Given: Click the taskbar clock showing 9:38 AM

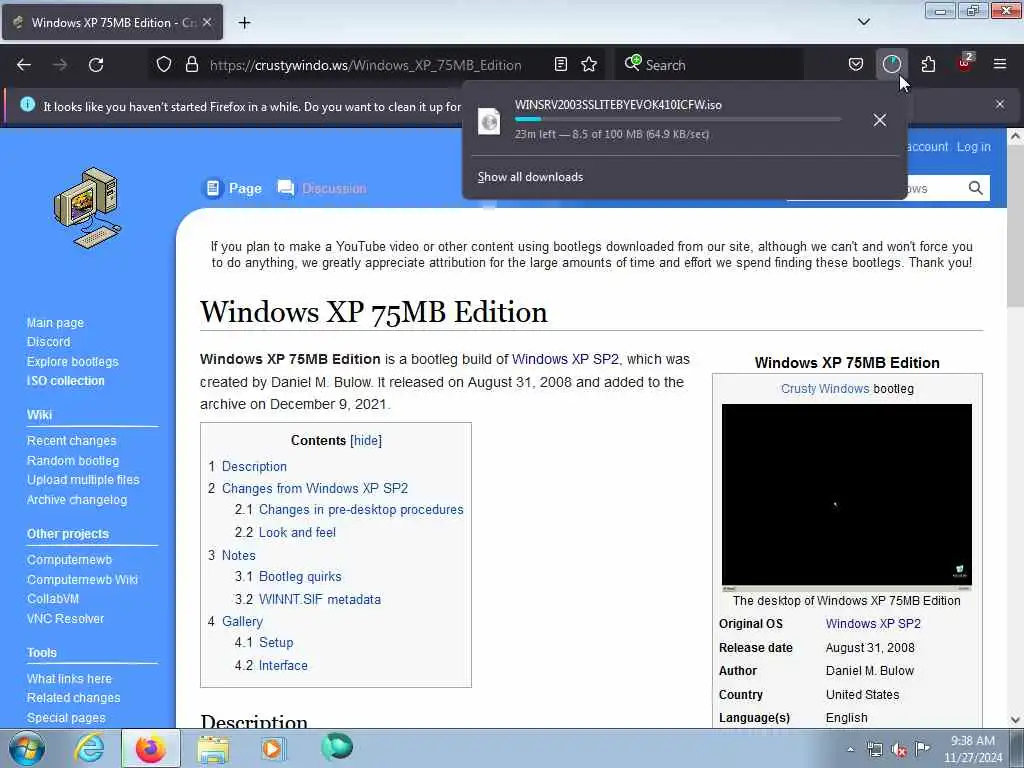Looking at the screenshot, I should click(972, 749).
